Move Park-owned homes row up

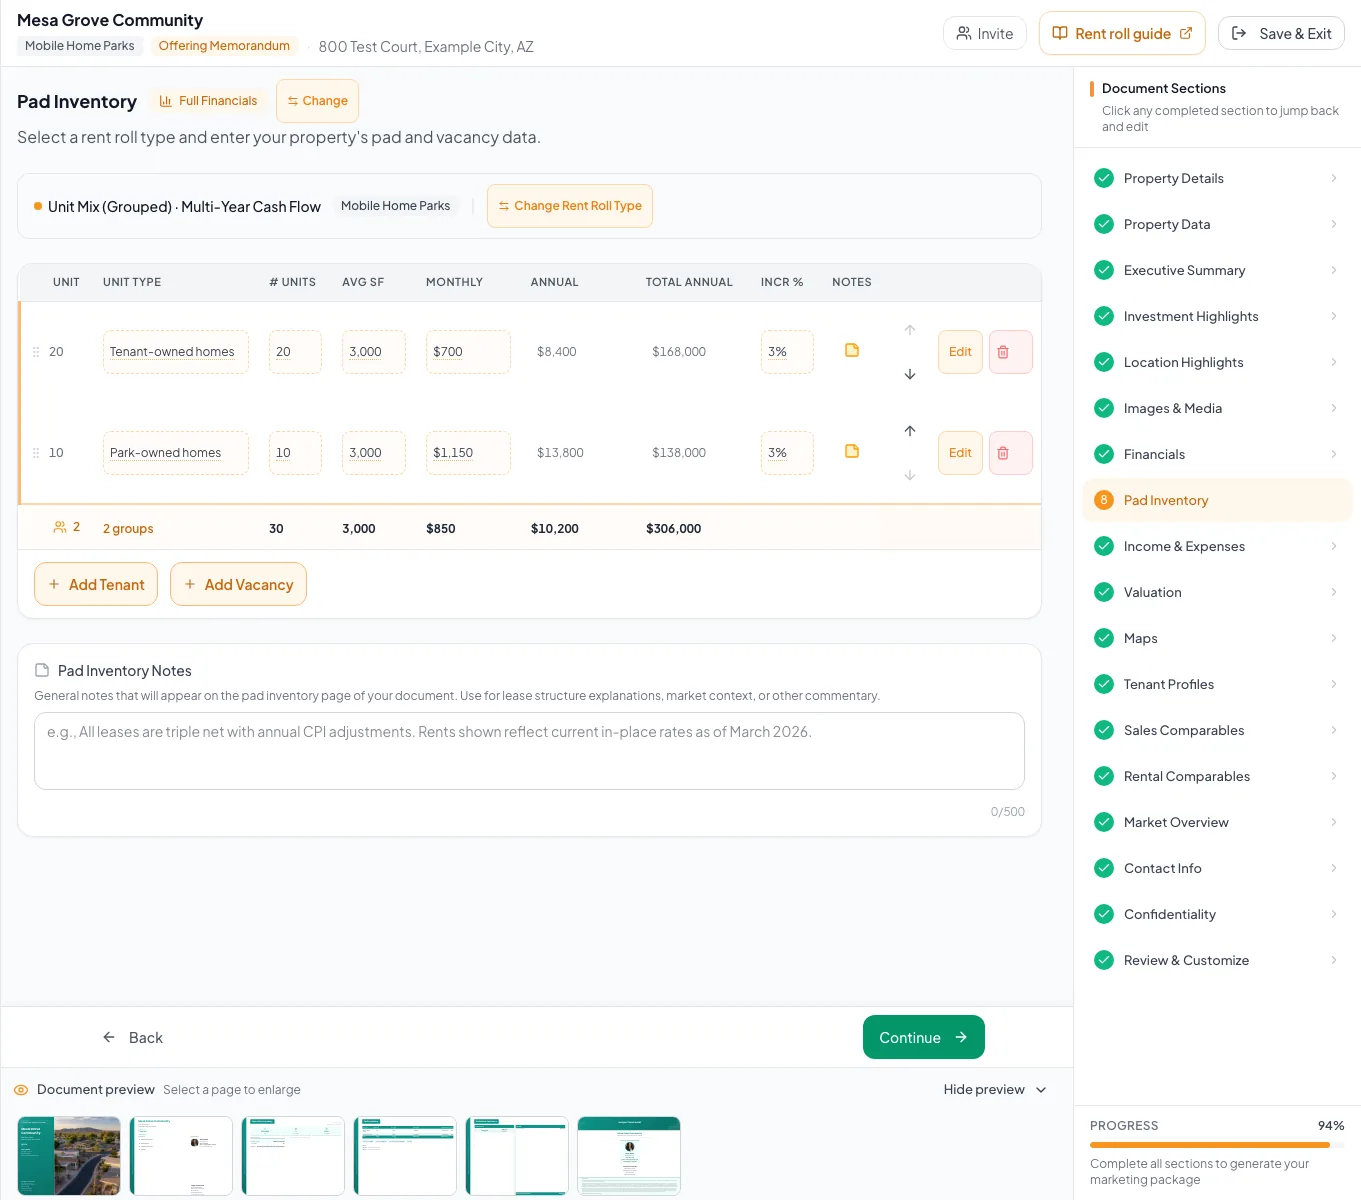tap(910, 431)
